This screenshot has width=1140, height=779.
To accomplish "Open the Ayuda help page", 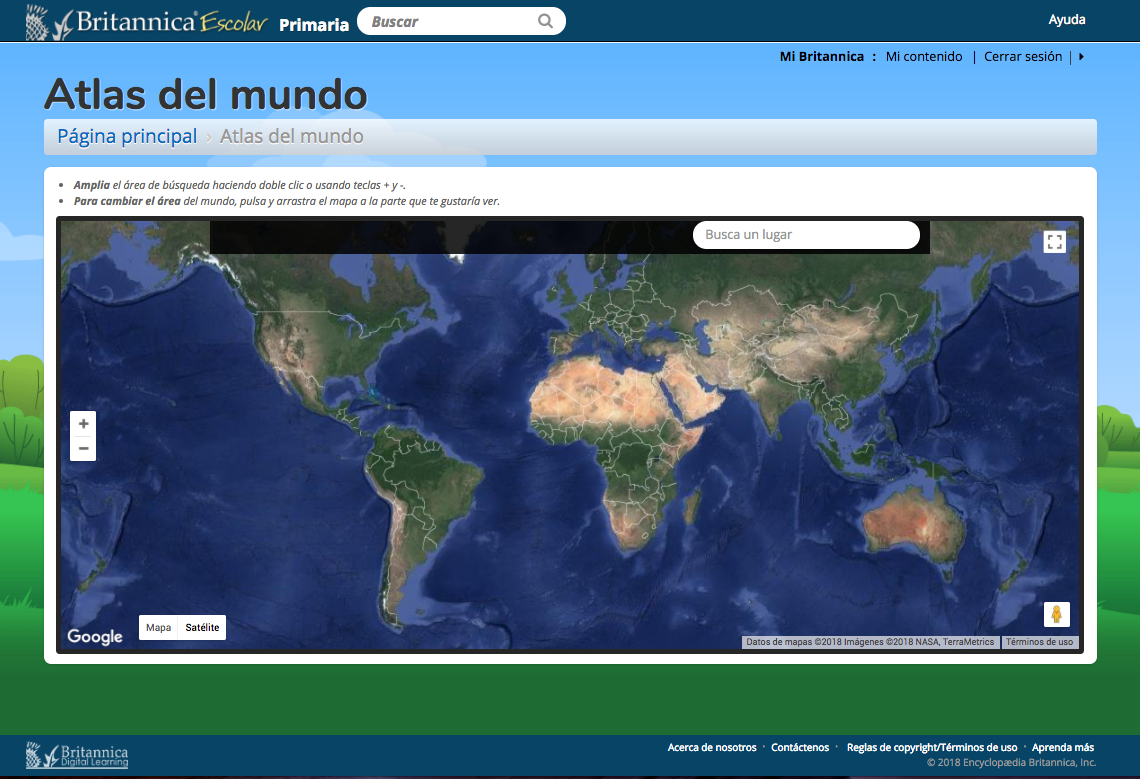I will 1067,20.
